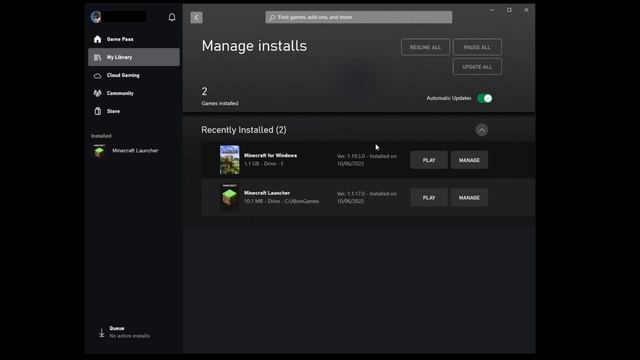Click the Queue 'No active installs' text
This screenshot has width=640, height=360.
tap(129, 336)
